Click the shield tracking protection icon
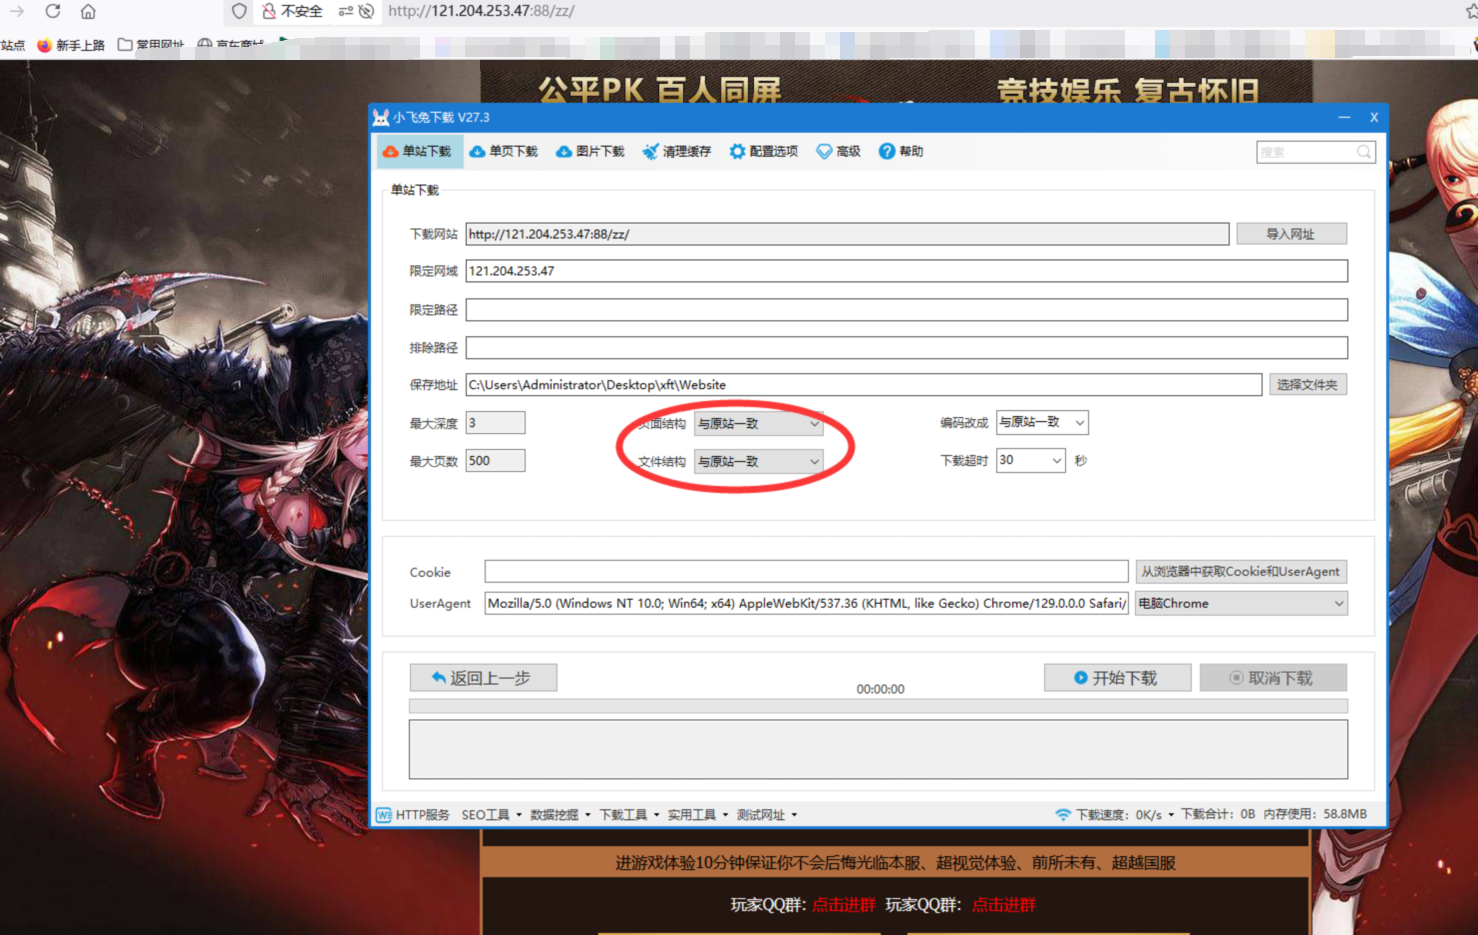Image resolution: width=1478 pixels, height=935 pixels. [239, 11]
